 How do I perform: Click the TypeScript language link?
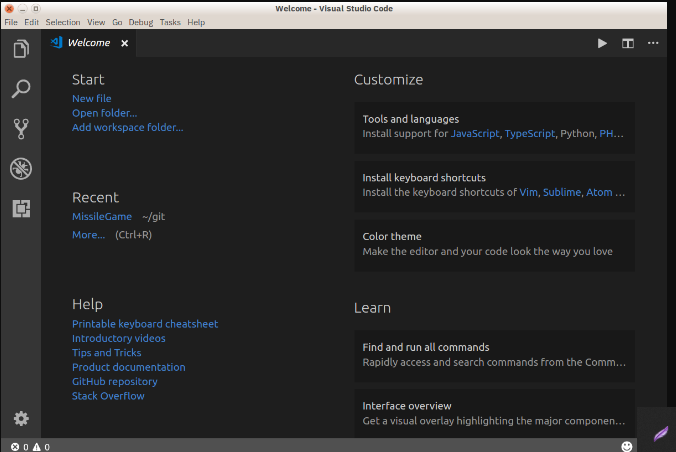tap(530, 134)
